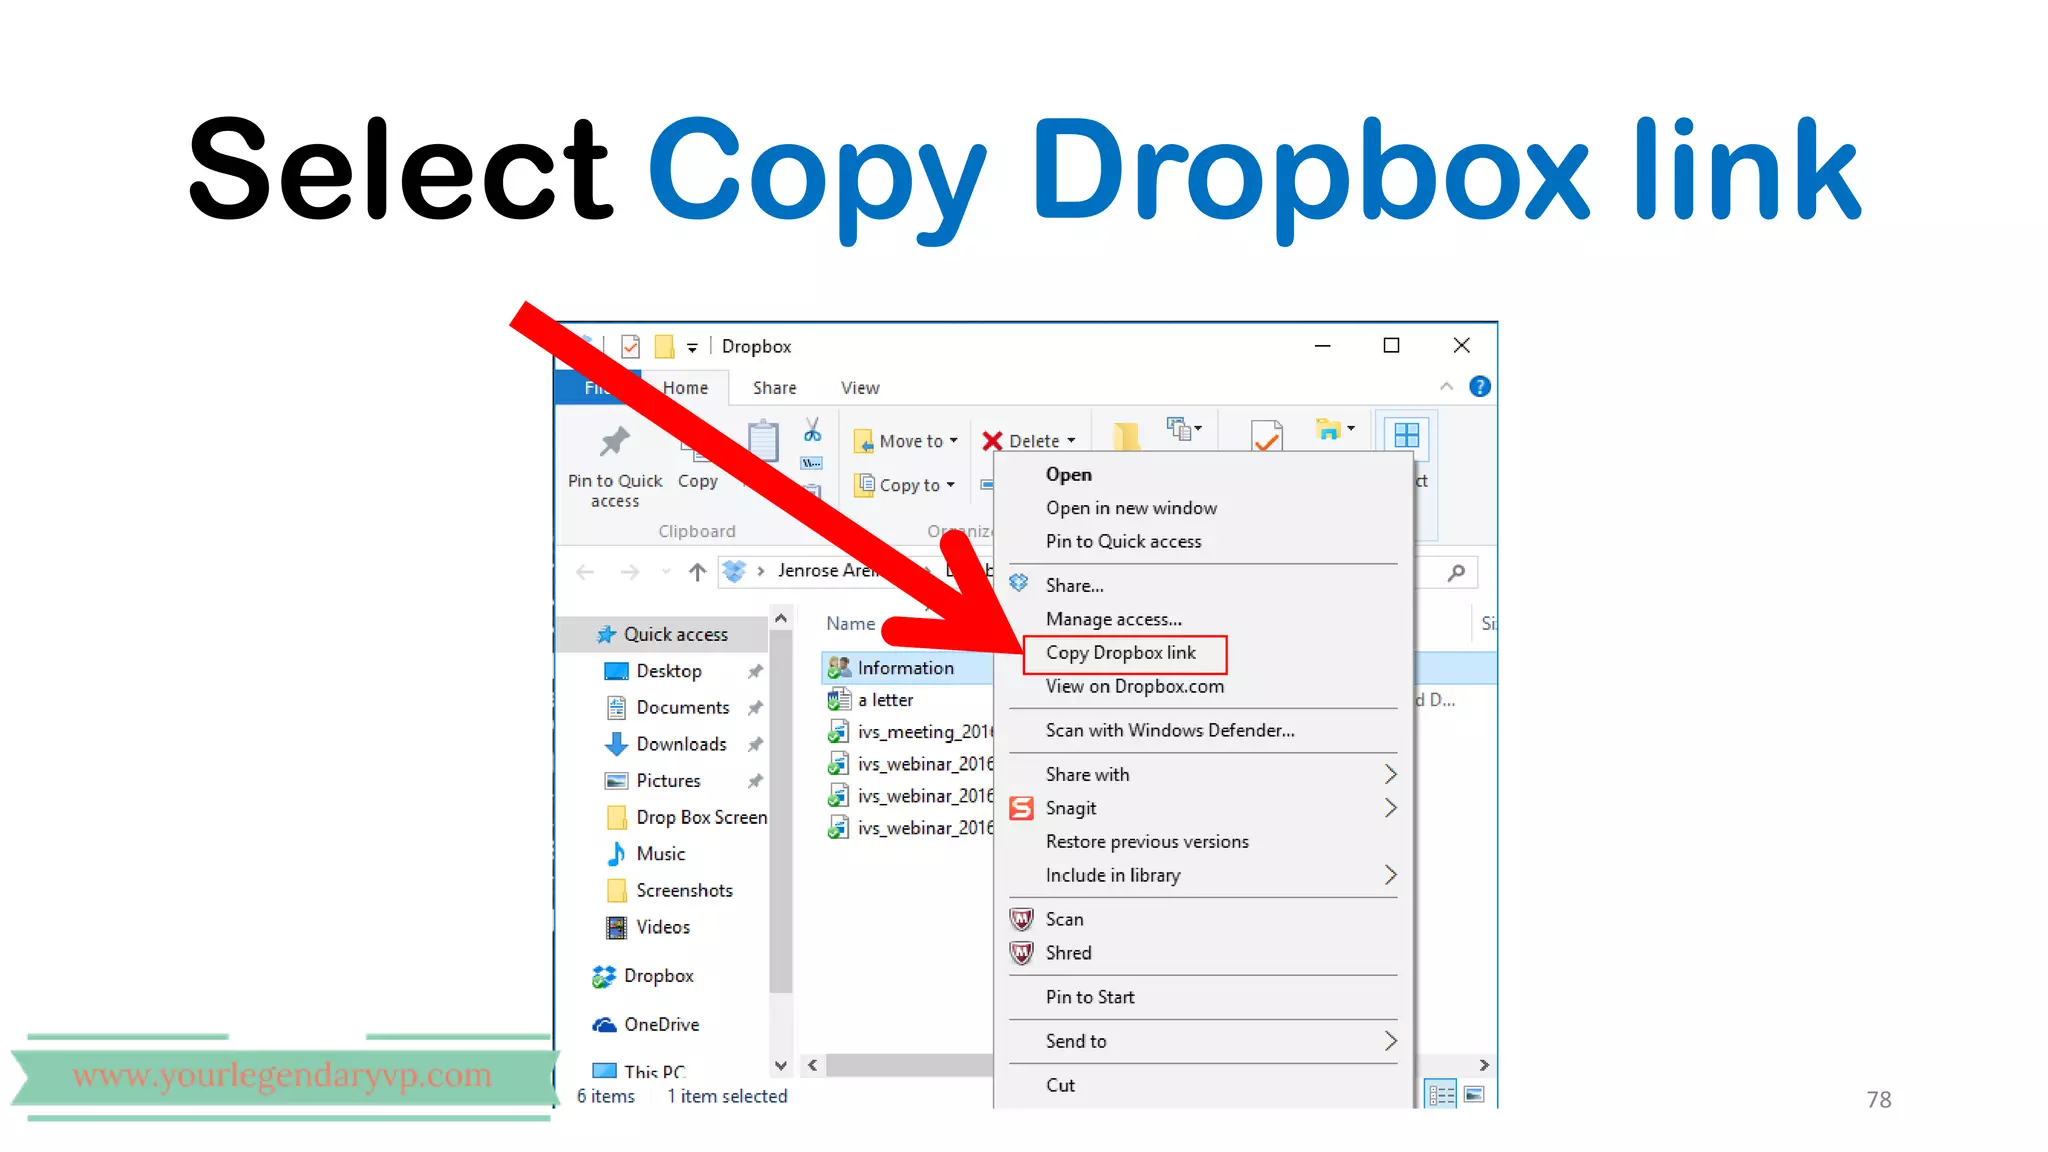Screen dimensions: 2048x1152
Task: Click the Share... Dropbox icon in menu
Action: (x=1019, y=584)
